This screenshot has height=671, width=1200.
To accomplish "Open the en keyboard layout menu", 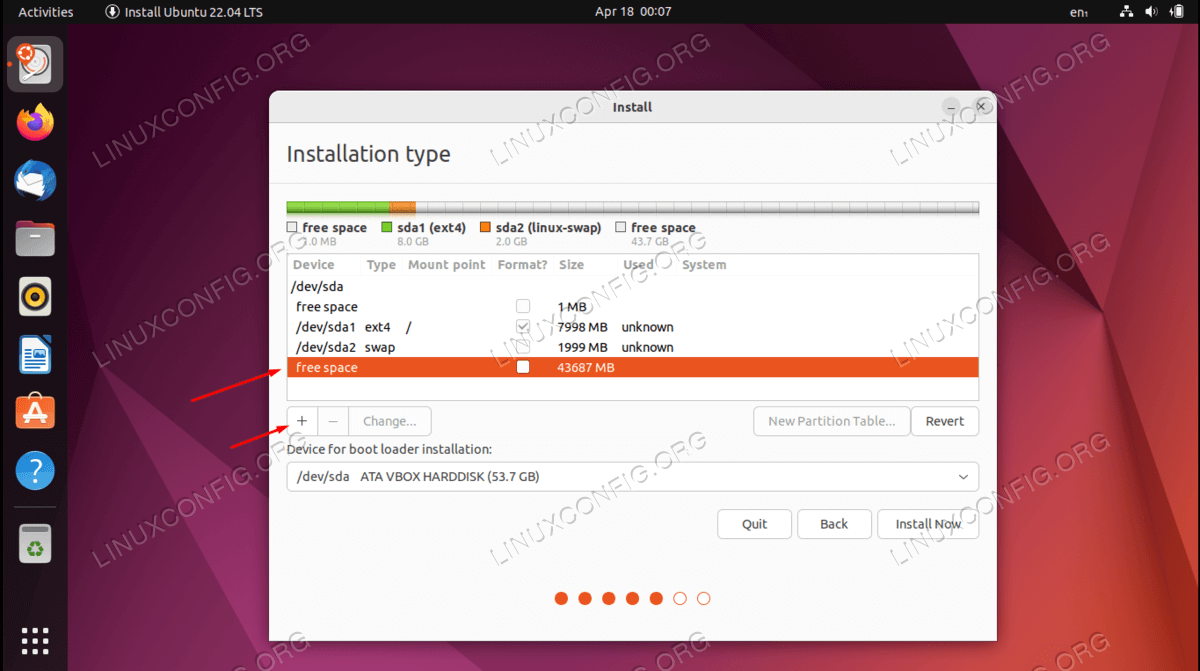I will tap(1079, 12).
